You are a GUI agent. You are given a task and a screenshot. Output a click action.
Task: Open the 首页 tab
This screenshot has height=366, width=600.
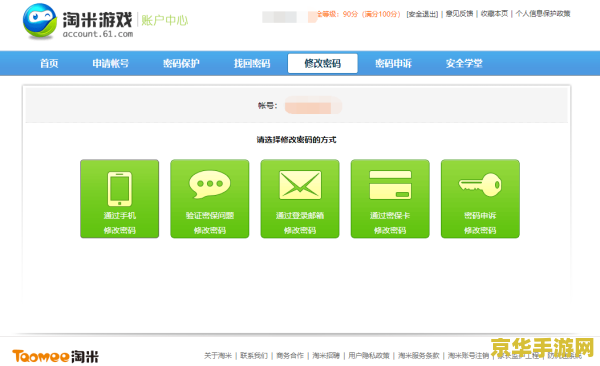pos(49,63)
